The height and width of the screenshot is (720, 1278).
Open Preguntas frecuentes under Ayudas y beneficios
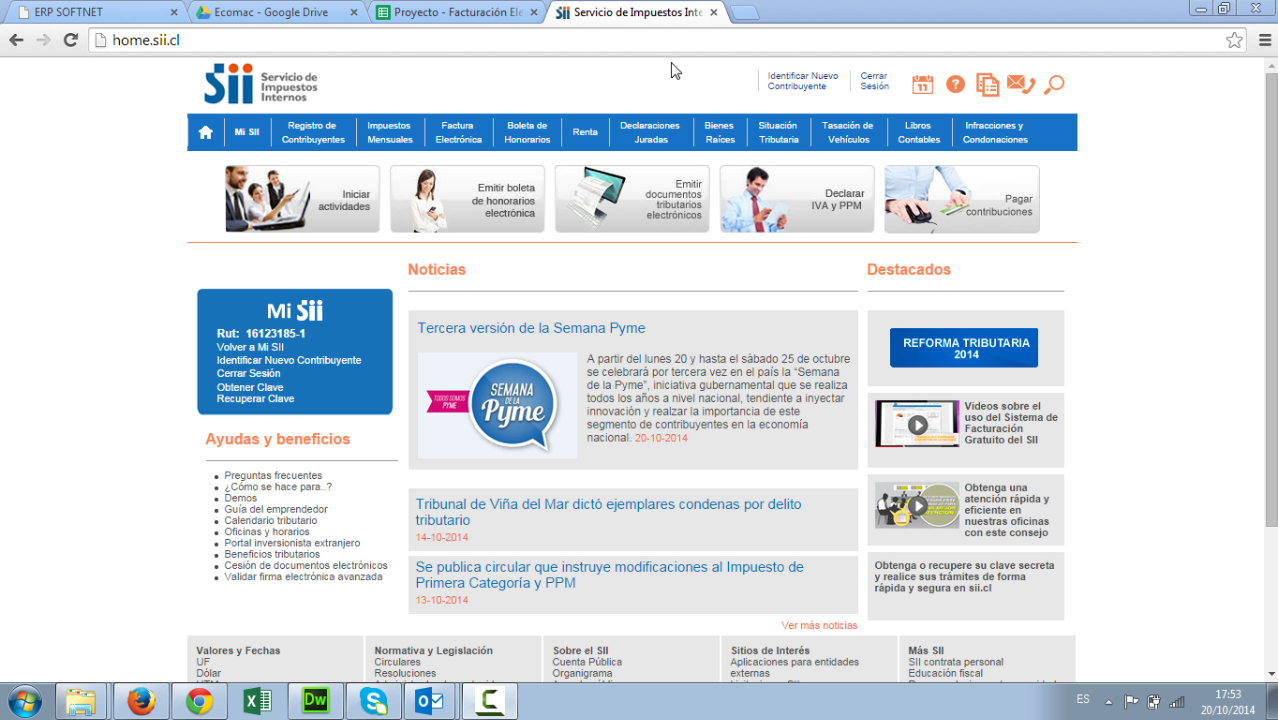coord(273,476)
